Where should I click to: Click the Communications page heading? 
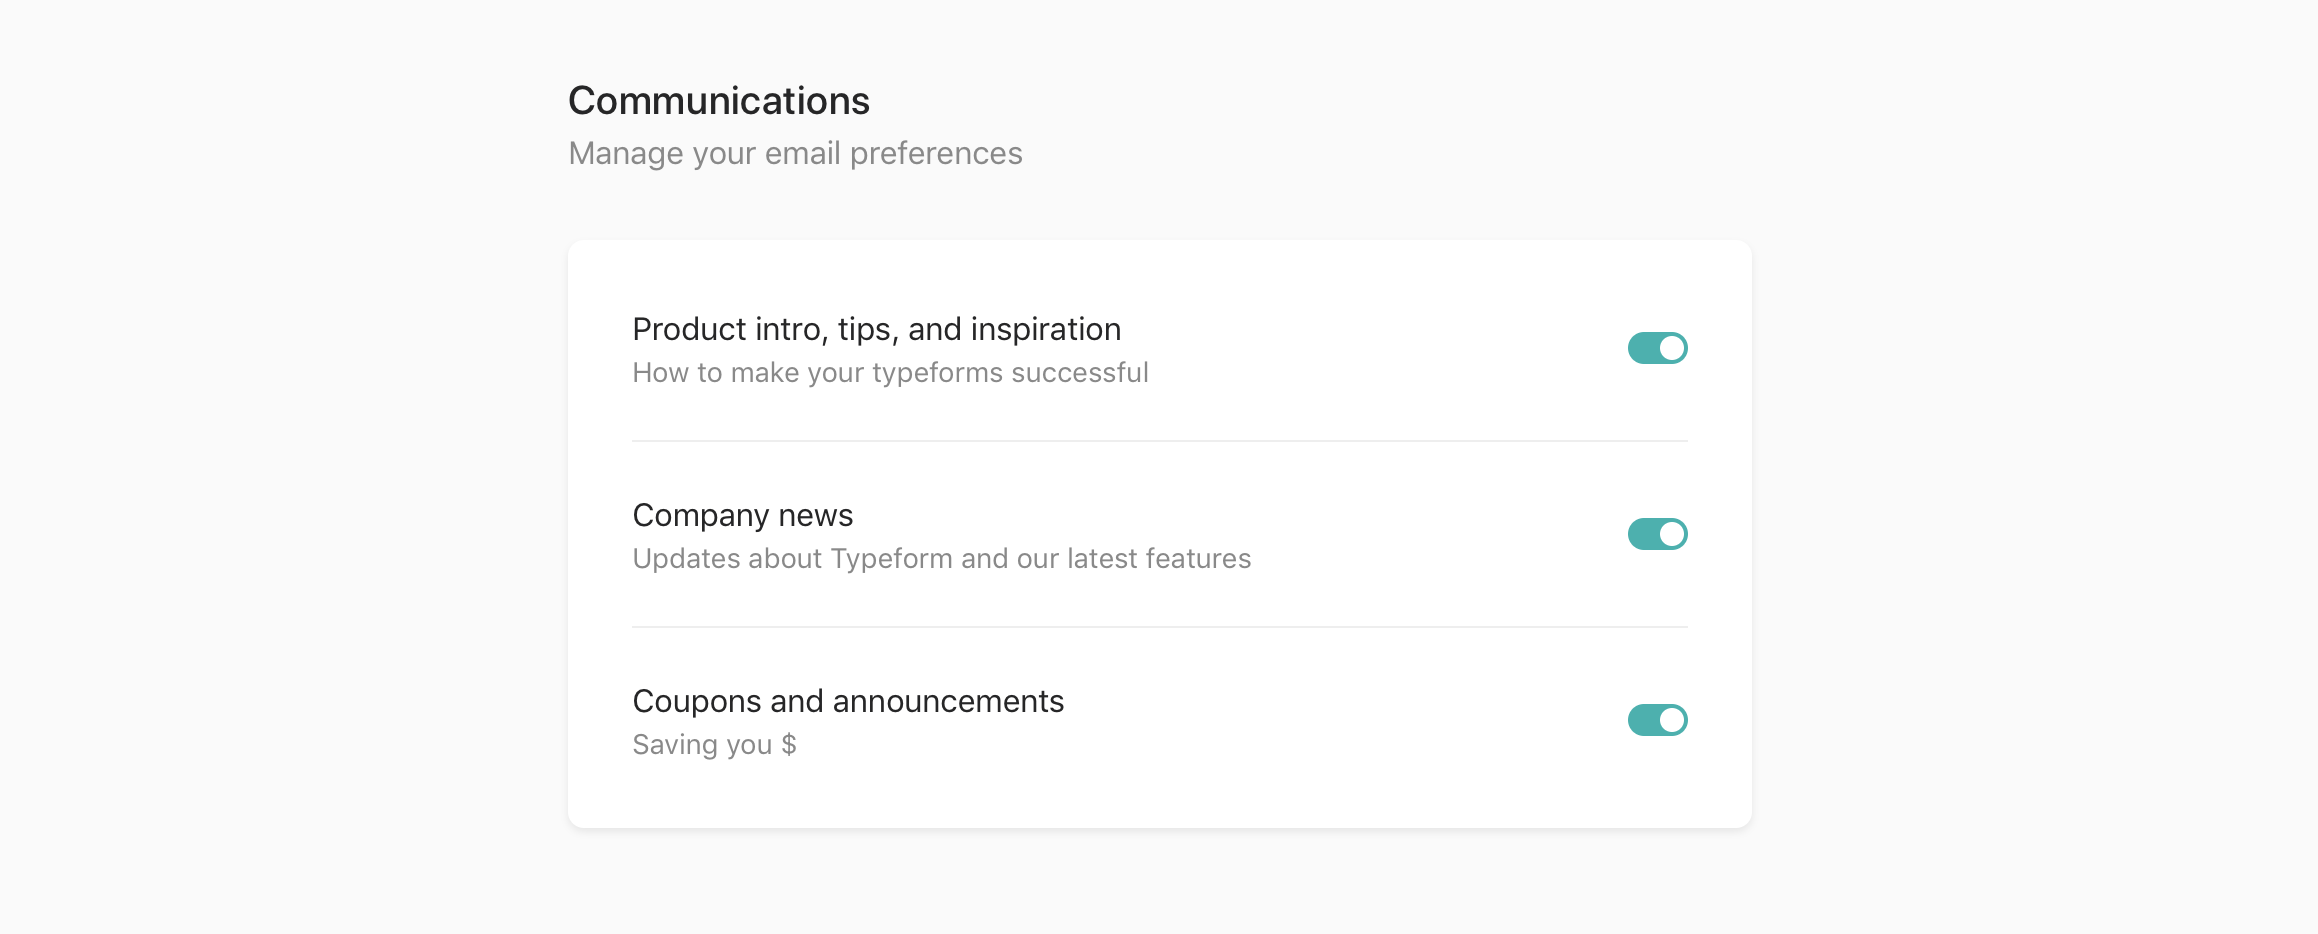click(719, 101)
